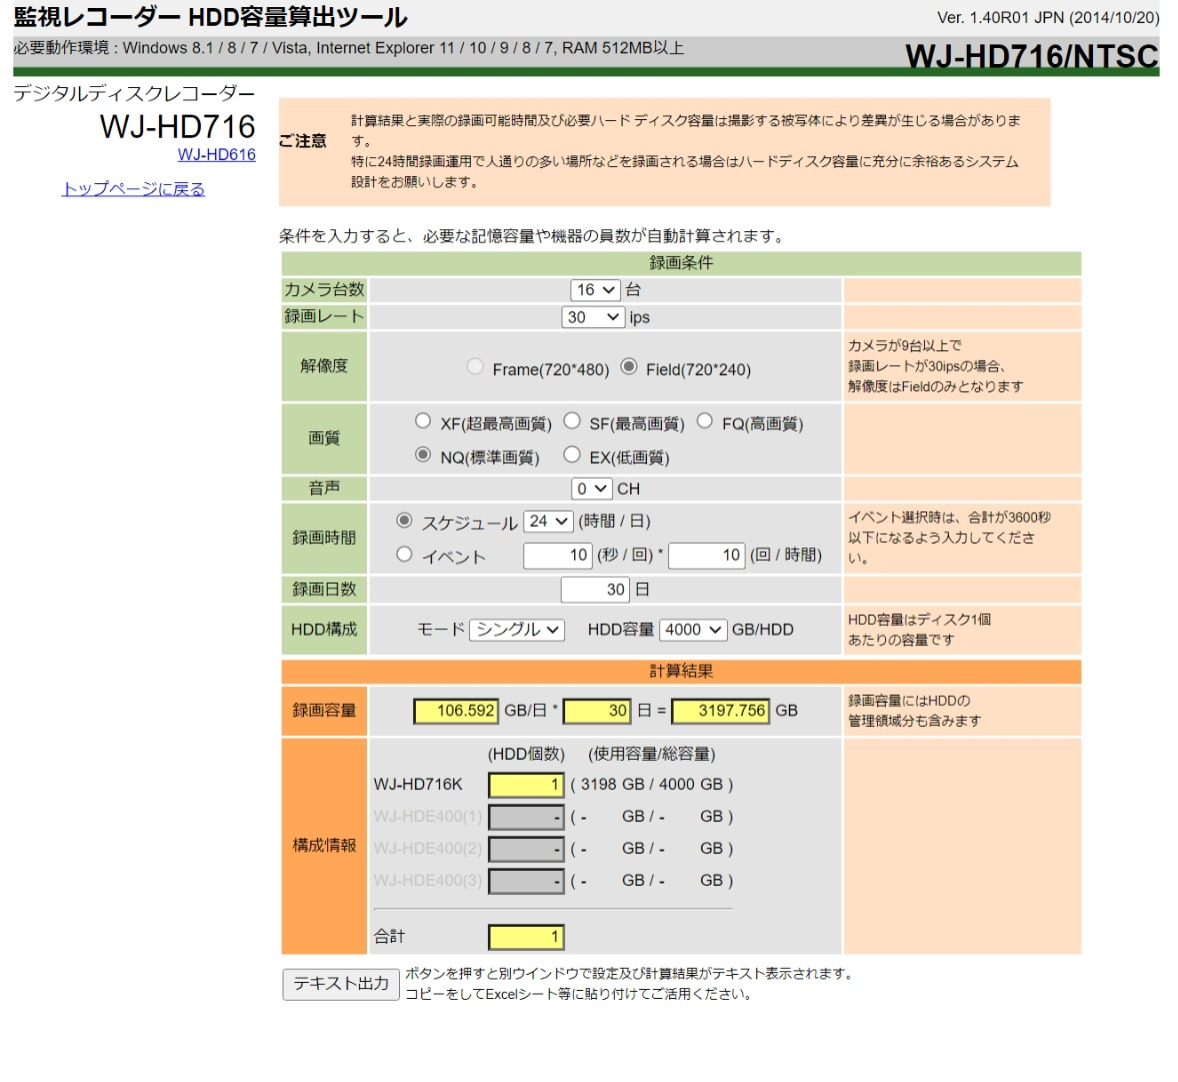The width and height of the screenshot is (1178, 1082).
Task: Click the 合計 total HDD field
Action: (x=526, y=937)
